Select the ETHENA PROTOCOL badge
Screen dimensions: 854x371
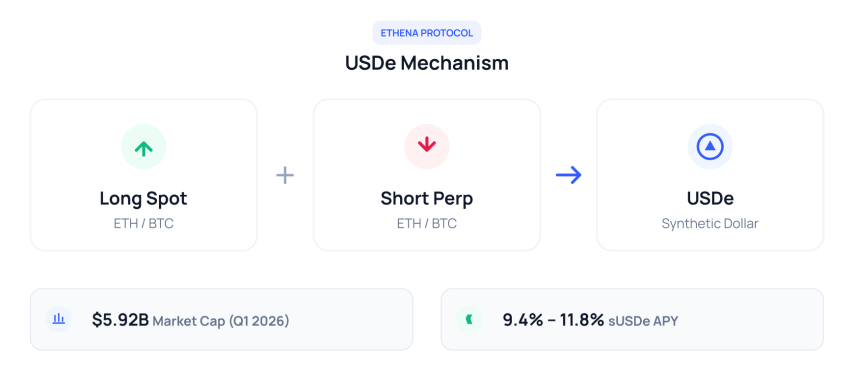point(426,33)
